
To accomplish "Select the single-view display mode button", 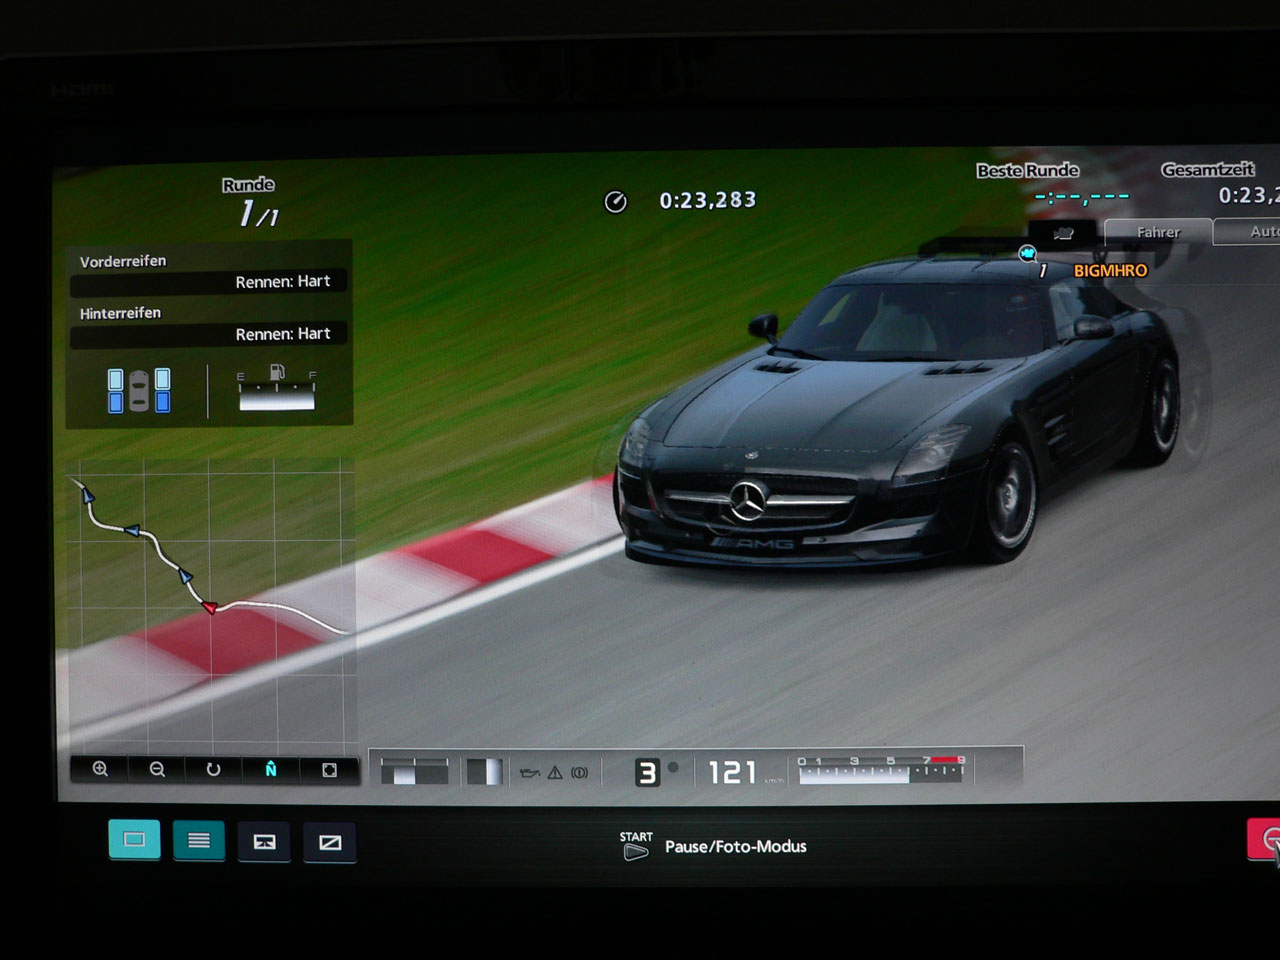I will coord(134,840).
